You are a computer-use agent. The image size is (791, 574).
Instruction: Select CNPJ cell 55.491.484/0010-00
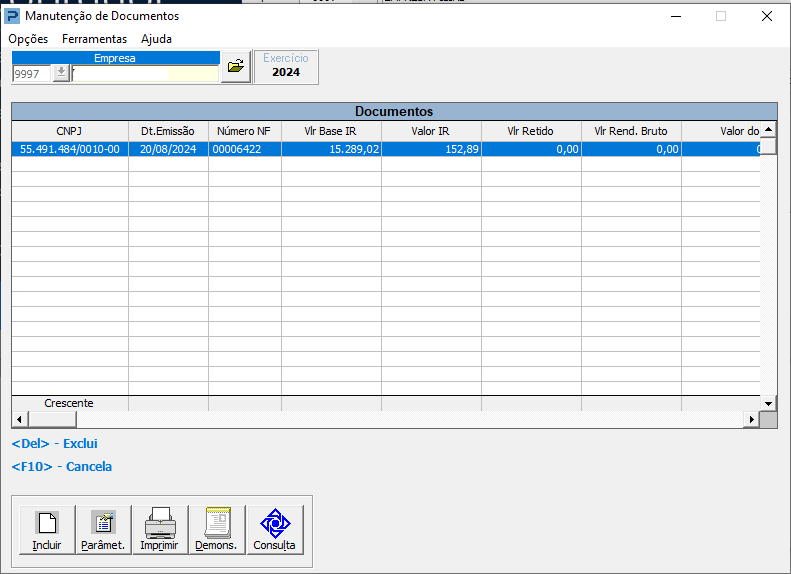click(70, 149)
